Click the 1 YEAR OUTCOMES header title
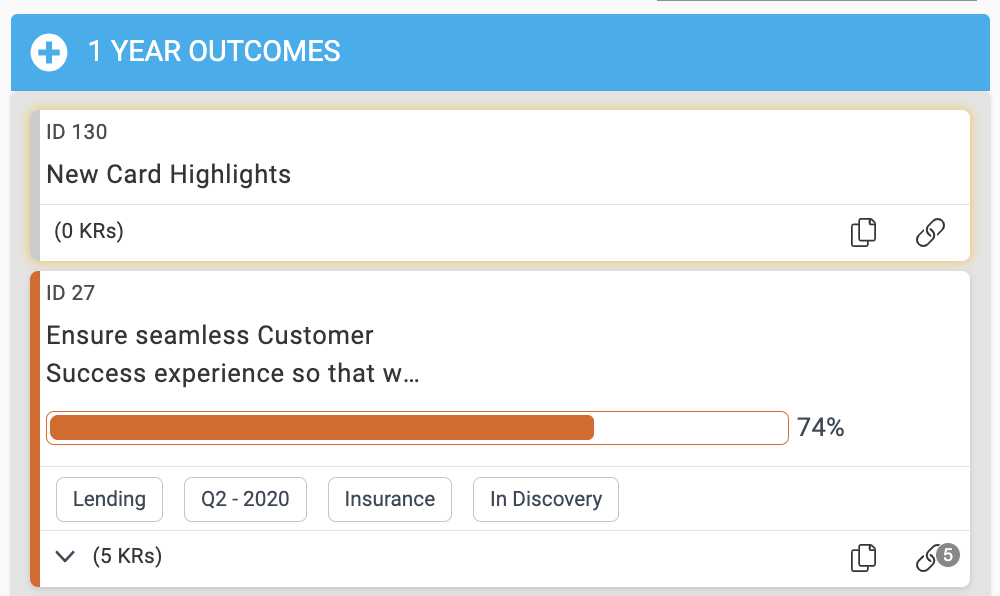The height and width of the screenshot is (596, 1000). click(x=214, y=52)
